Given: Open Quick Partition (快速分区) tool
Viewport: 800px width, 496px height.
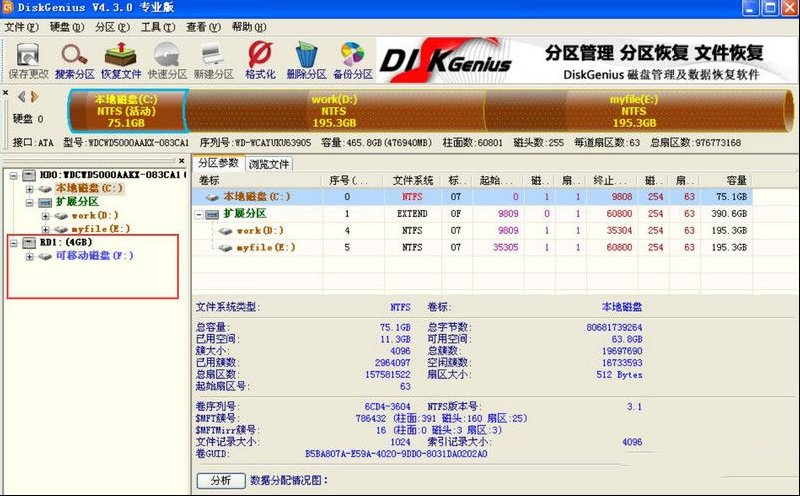Looking at the screenshot, I should pyautogui.click(x=167, y=61).
